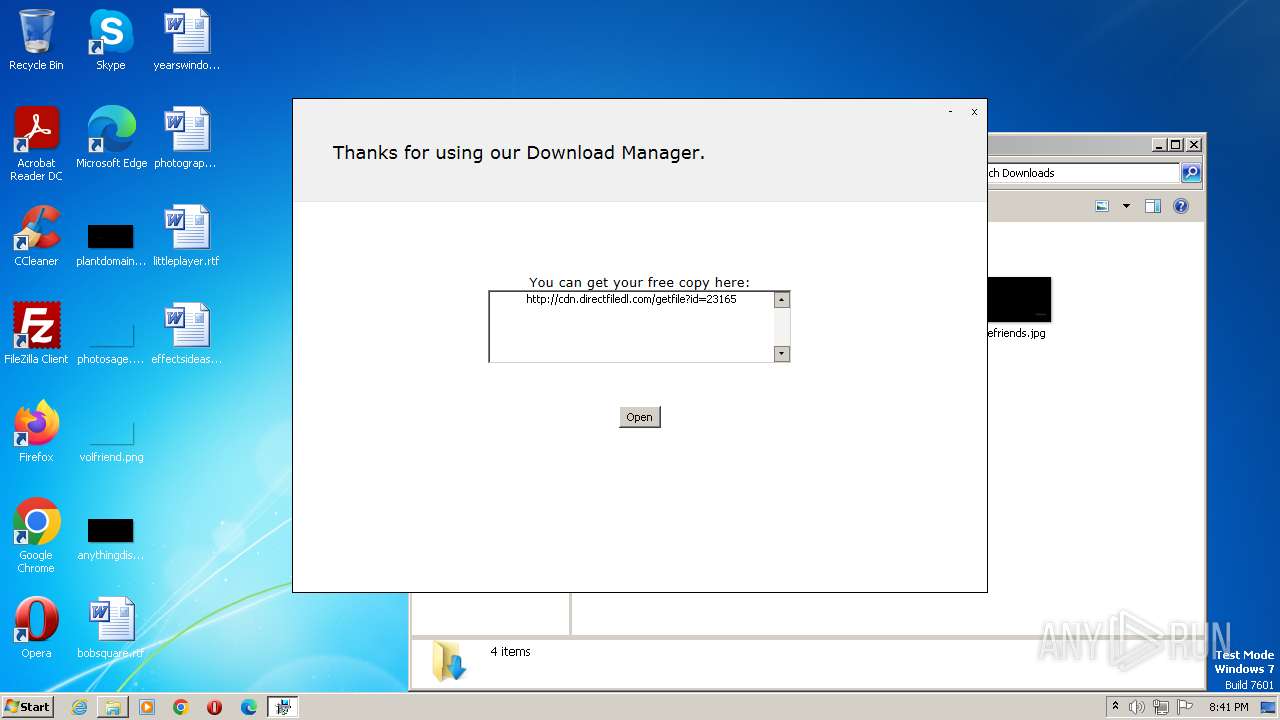Screen dimensions: 1280x720
Task: Select the FileZilla Client shortcut
Action: click(x=36, y=334)
